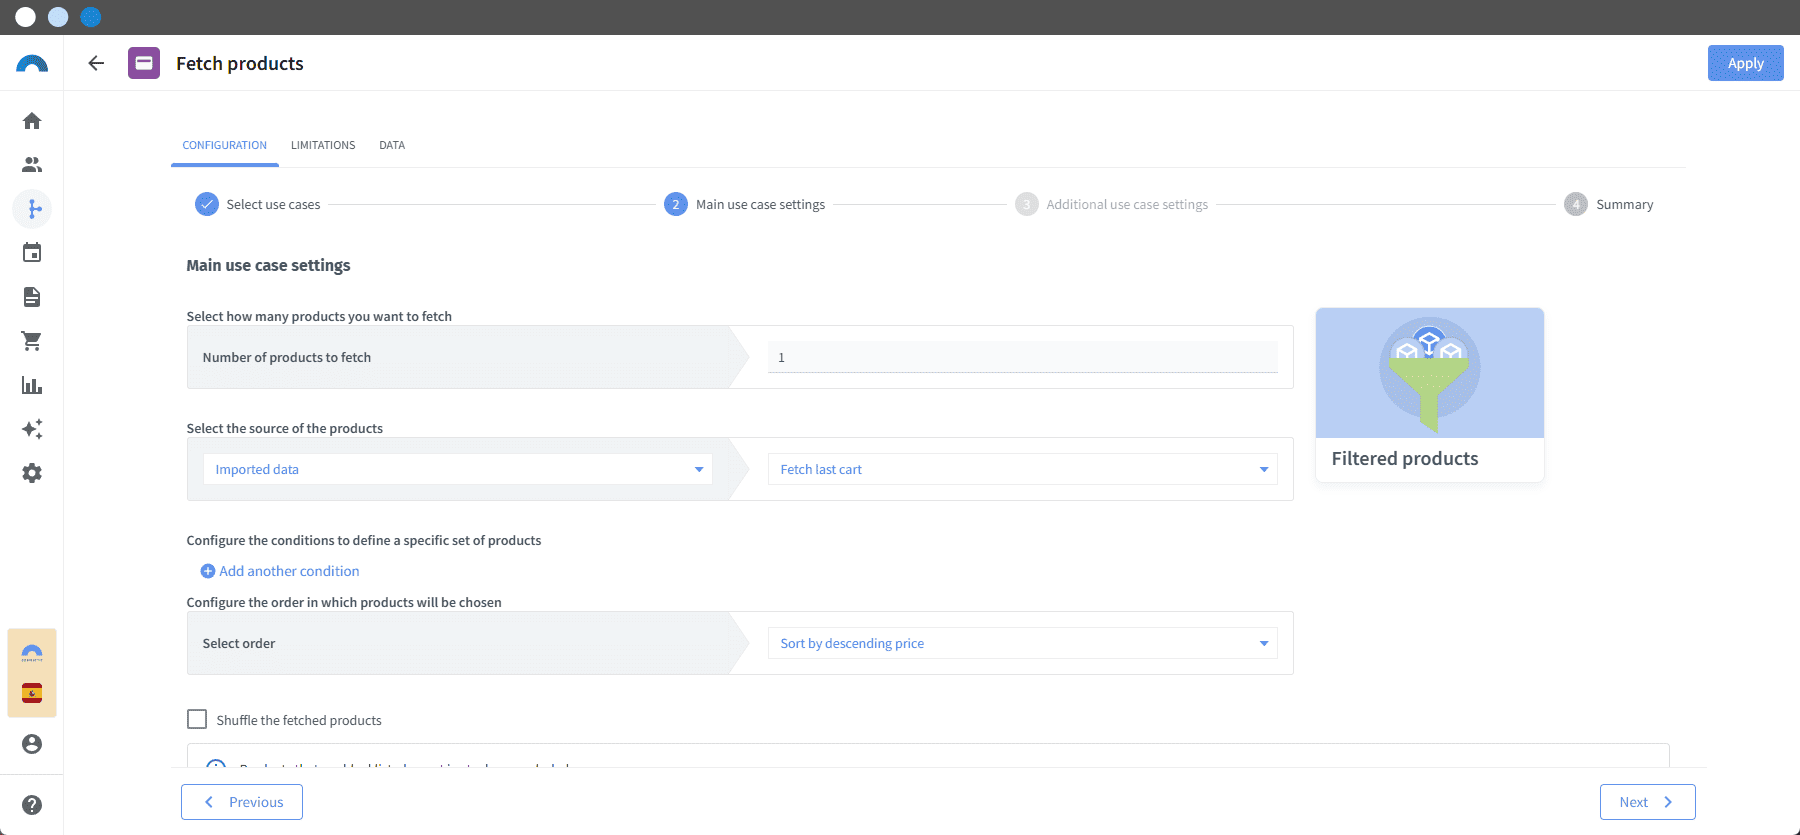Click the completed Select use cases step checkmark
Image resolution: width=1800 pixels, height=835 pixels.
coord(207,204)
